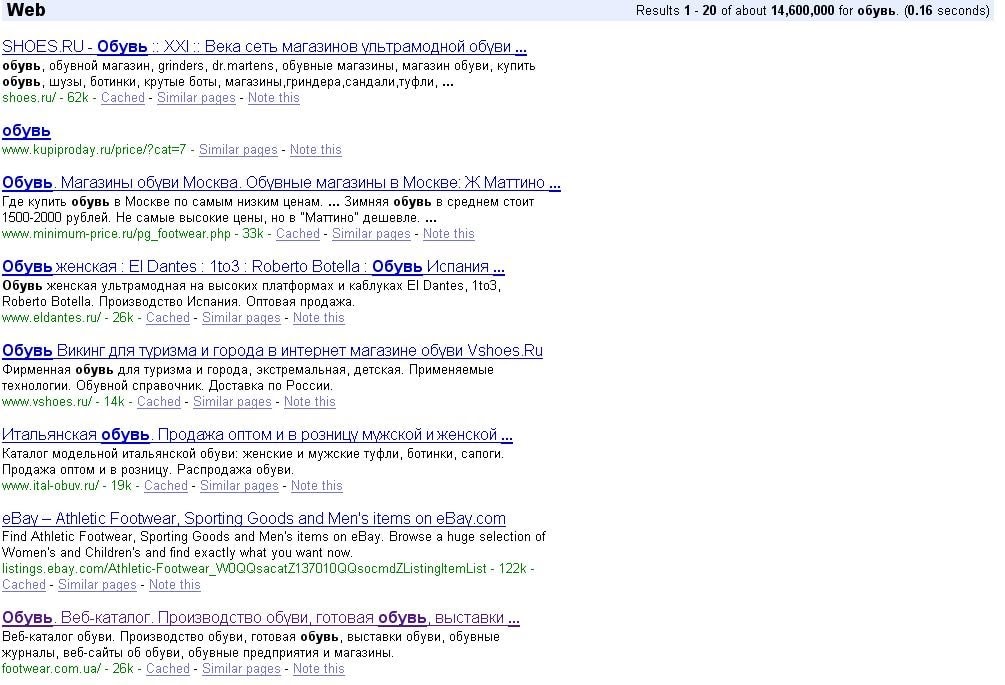Screen dimensions: 1005x685
Task: Open 'Итальянская обувь' result title
Action: point(257,434)
